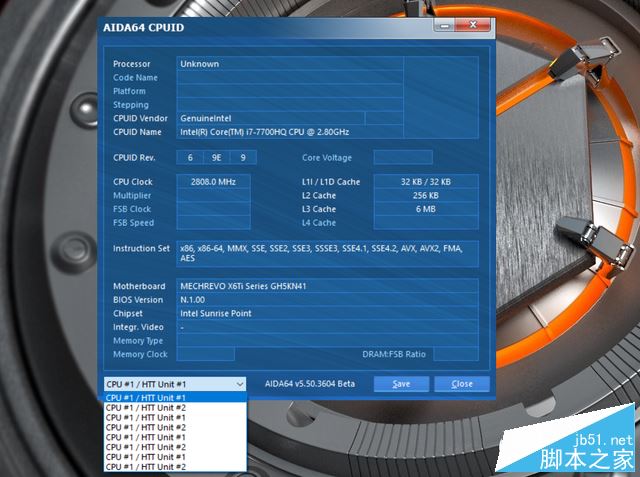
Task: Click the CPUID Rev. value '9' in the last box
Action: click(x=243, y=158)
